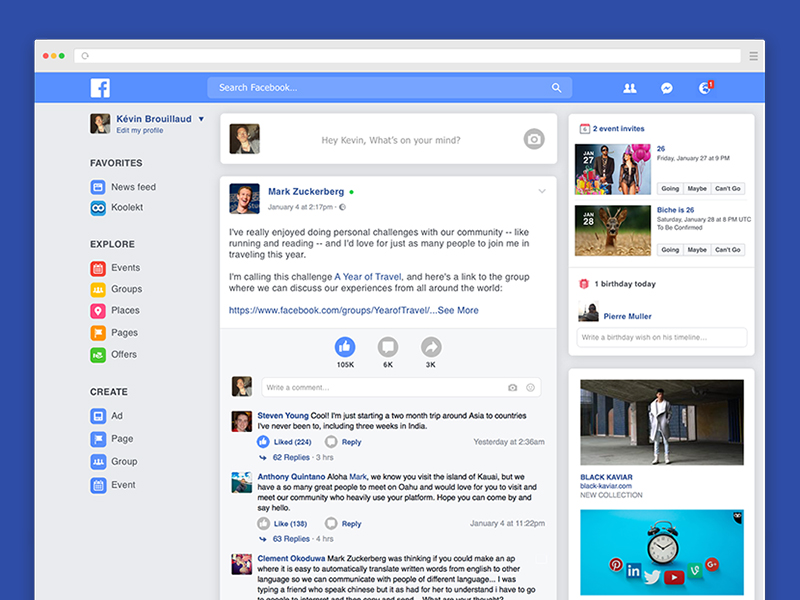Viewport: 800px width, 600px height.
Task: Open Events icon under Explore
Action: 98,268
